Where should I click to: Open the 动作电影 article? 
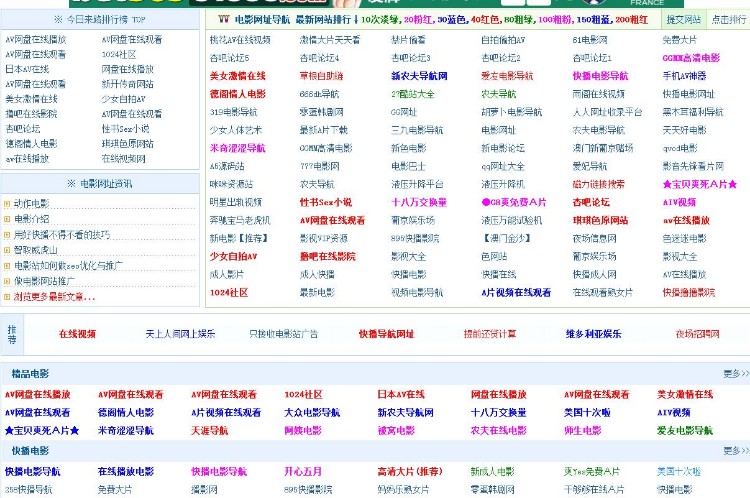coord(32,204)
